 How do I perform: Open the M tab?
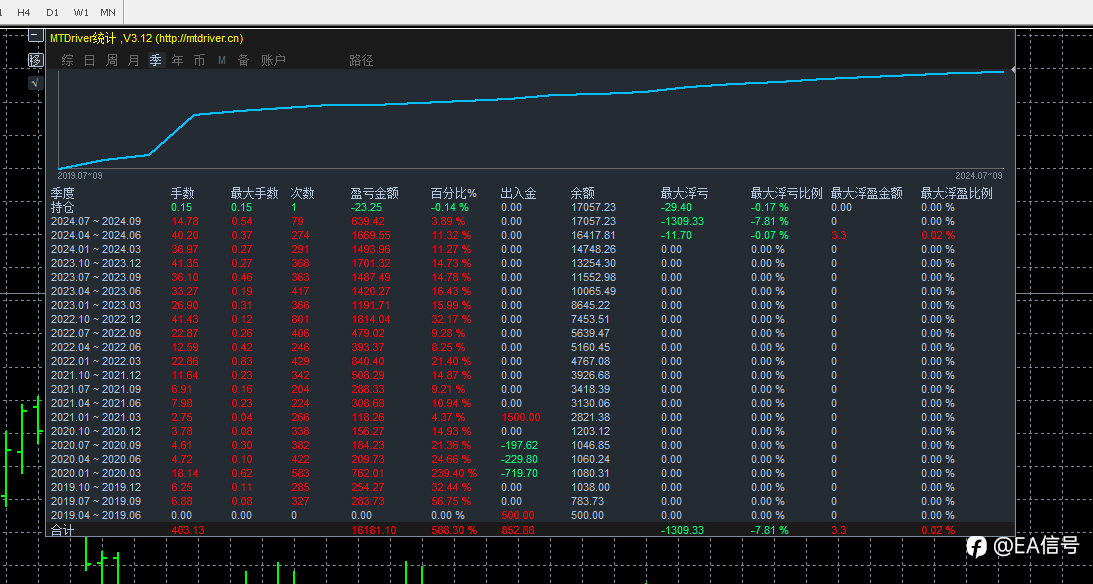pyautogui.click(x=222, y=61)
